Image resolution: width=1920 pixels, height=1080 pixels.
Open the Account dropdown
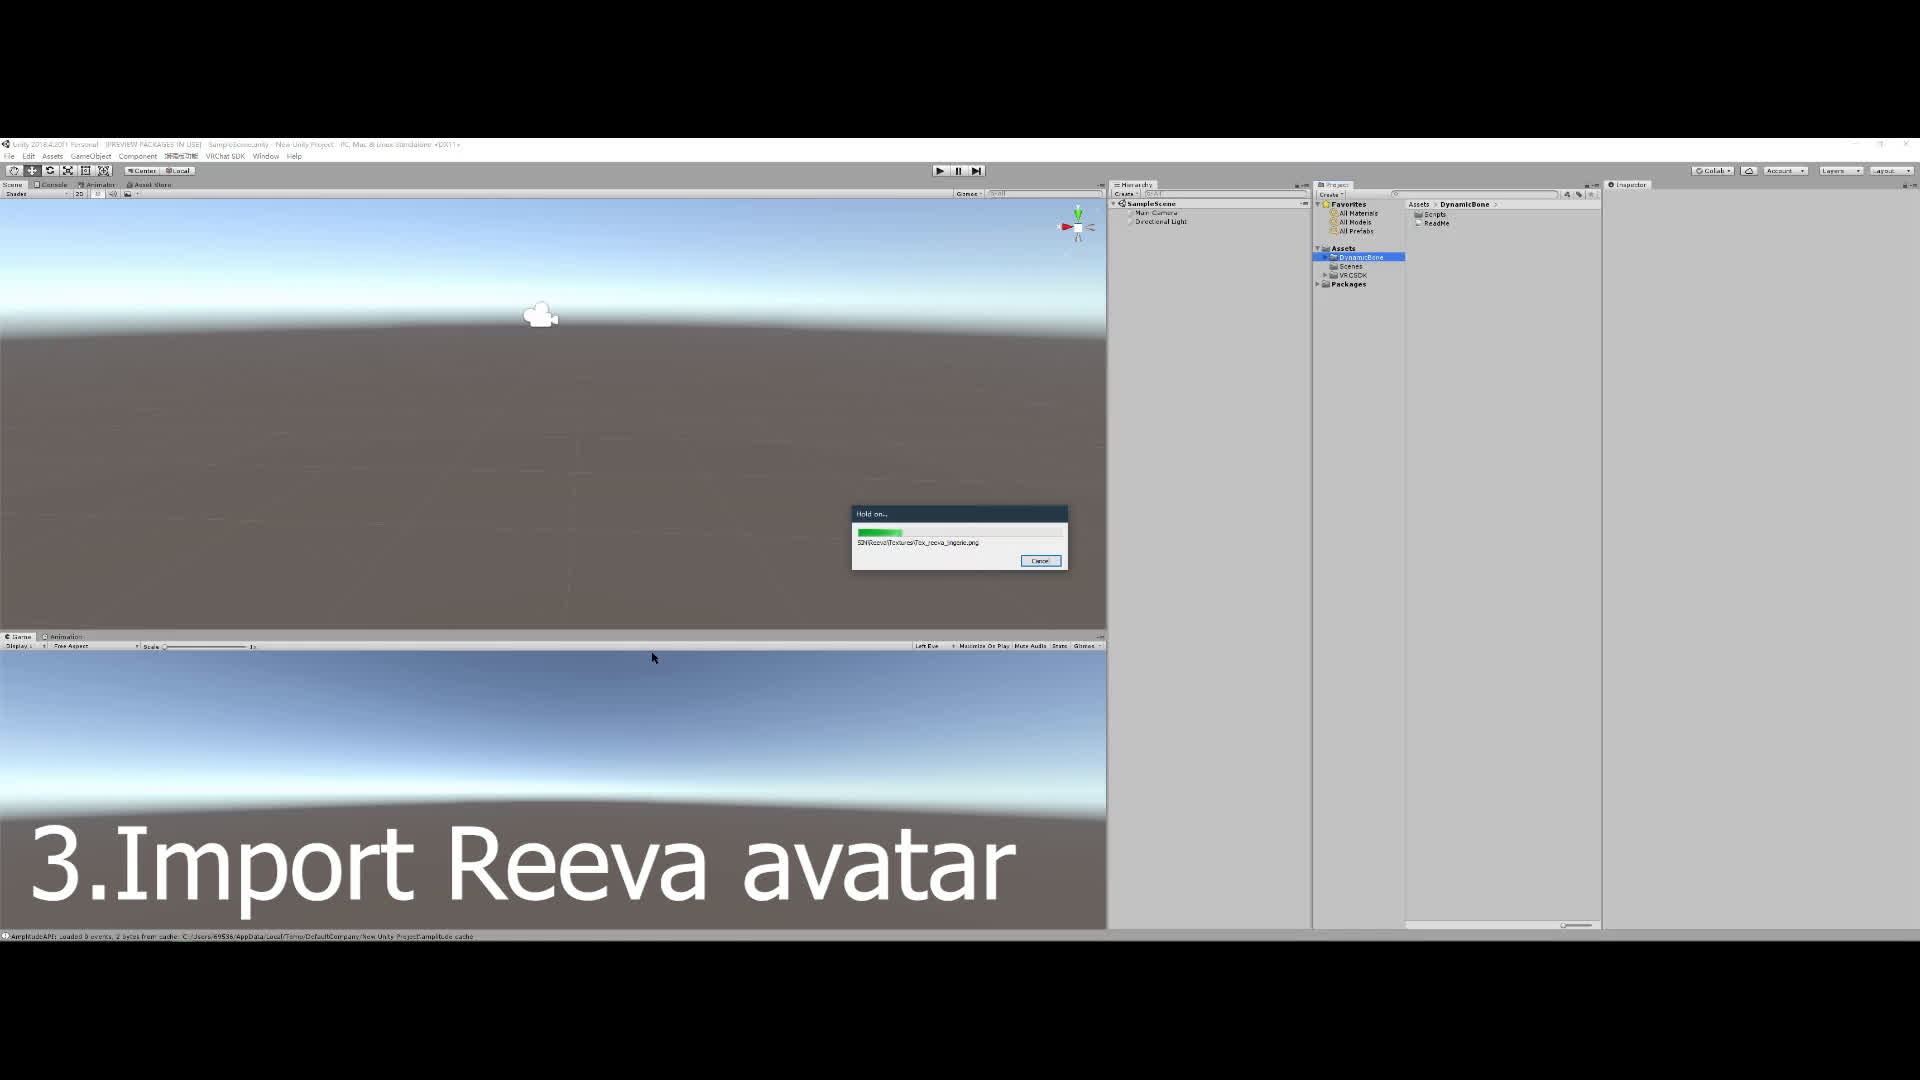point(1786,171)
